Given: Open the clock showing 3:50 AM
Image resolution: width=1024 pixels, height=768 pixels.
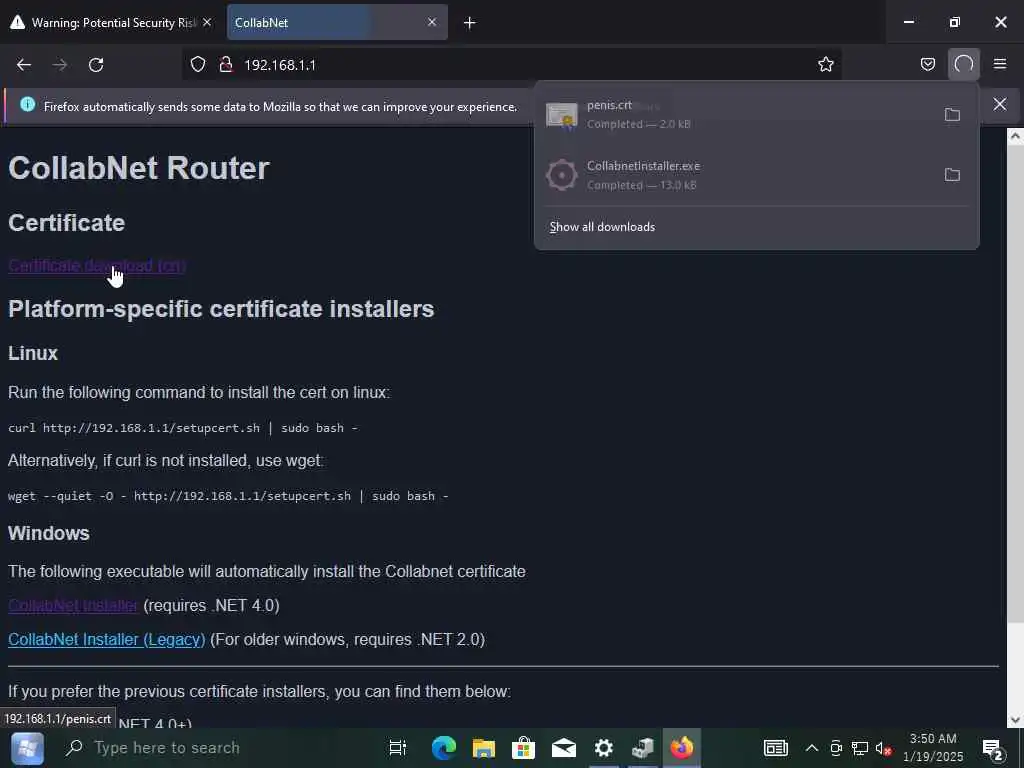Looking at the screenshot, I should pyautogui.click(x=933, y=748).
